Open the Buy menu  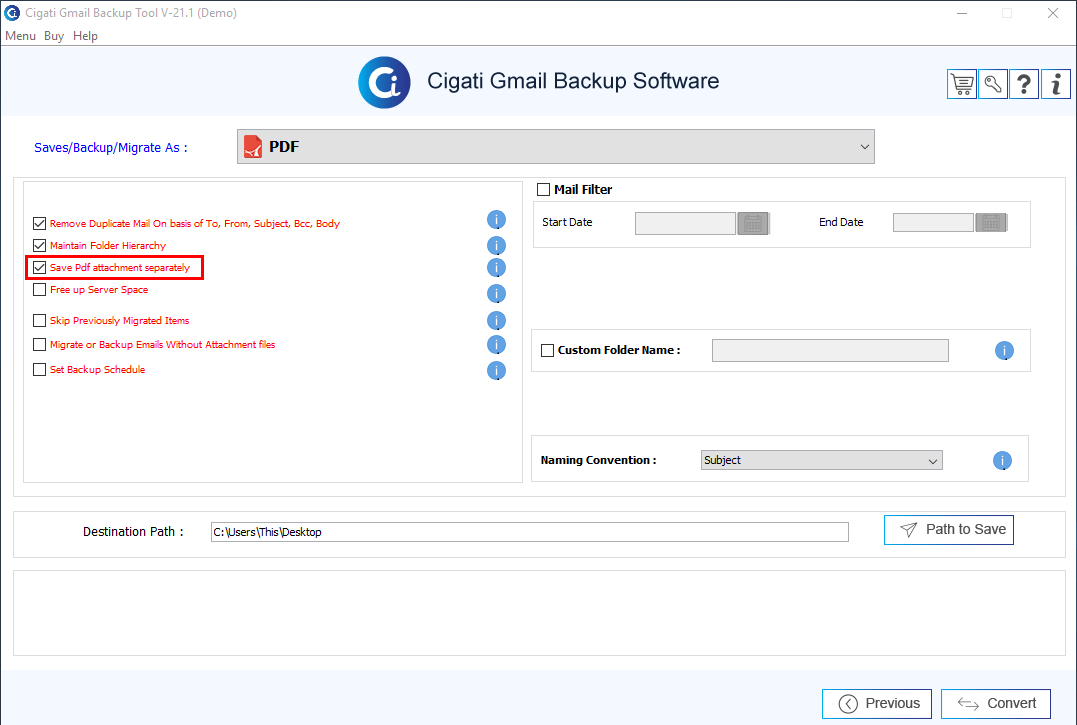(x=54, y=36)
